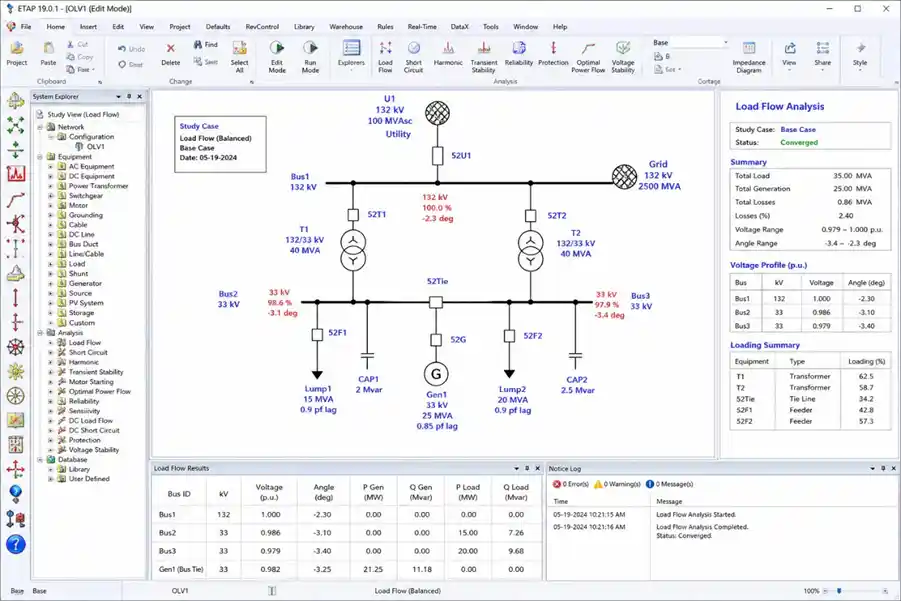Open the Style ribbon icon
Image resolution: width=901 pixels, height=601 pixels.
click(x=860, y=55)
